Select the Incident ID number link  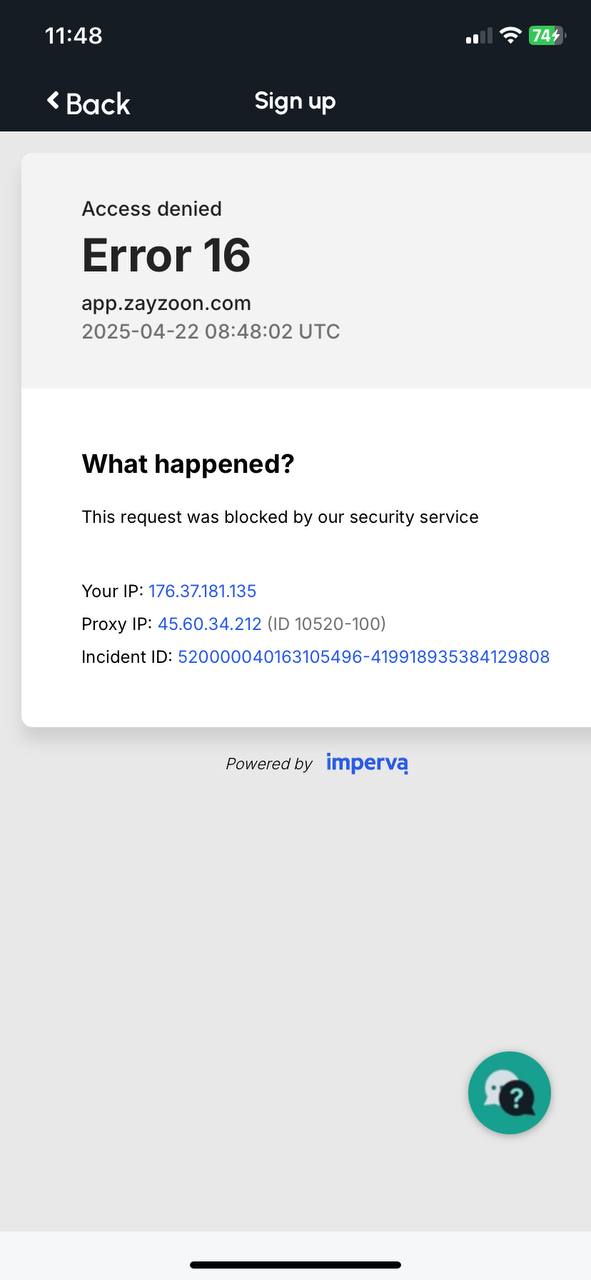(x=364, y=657)
